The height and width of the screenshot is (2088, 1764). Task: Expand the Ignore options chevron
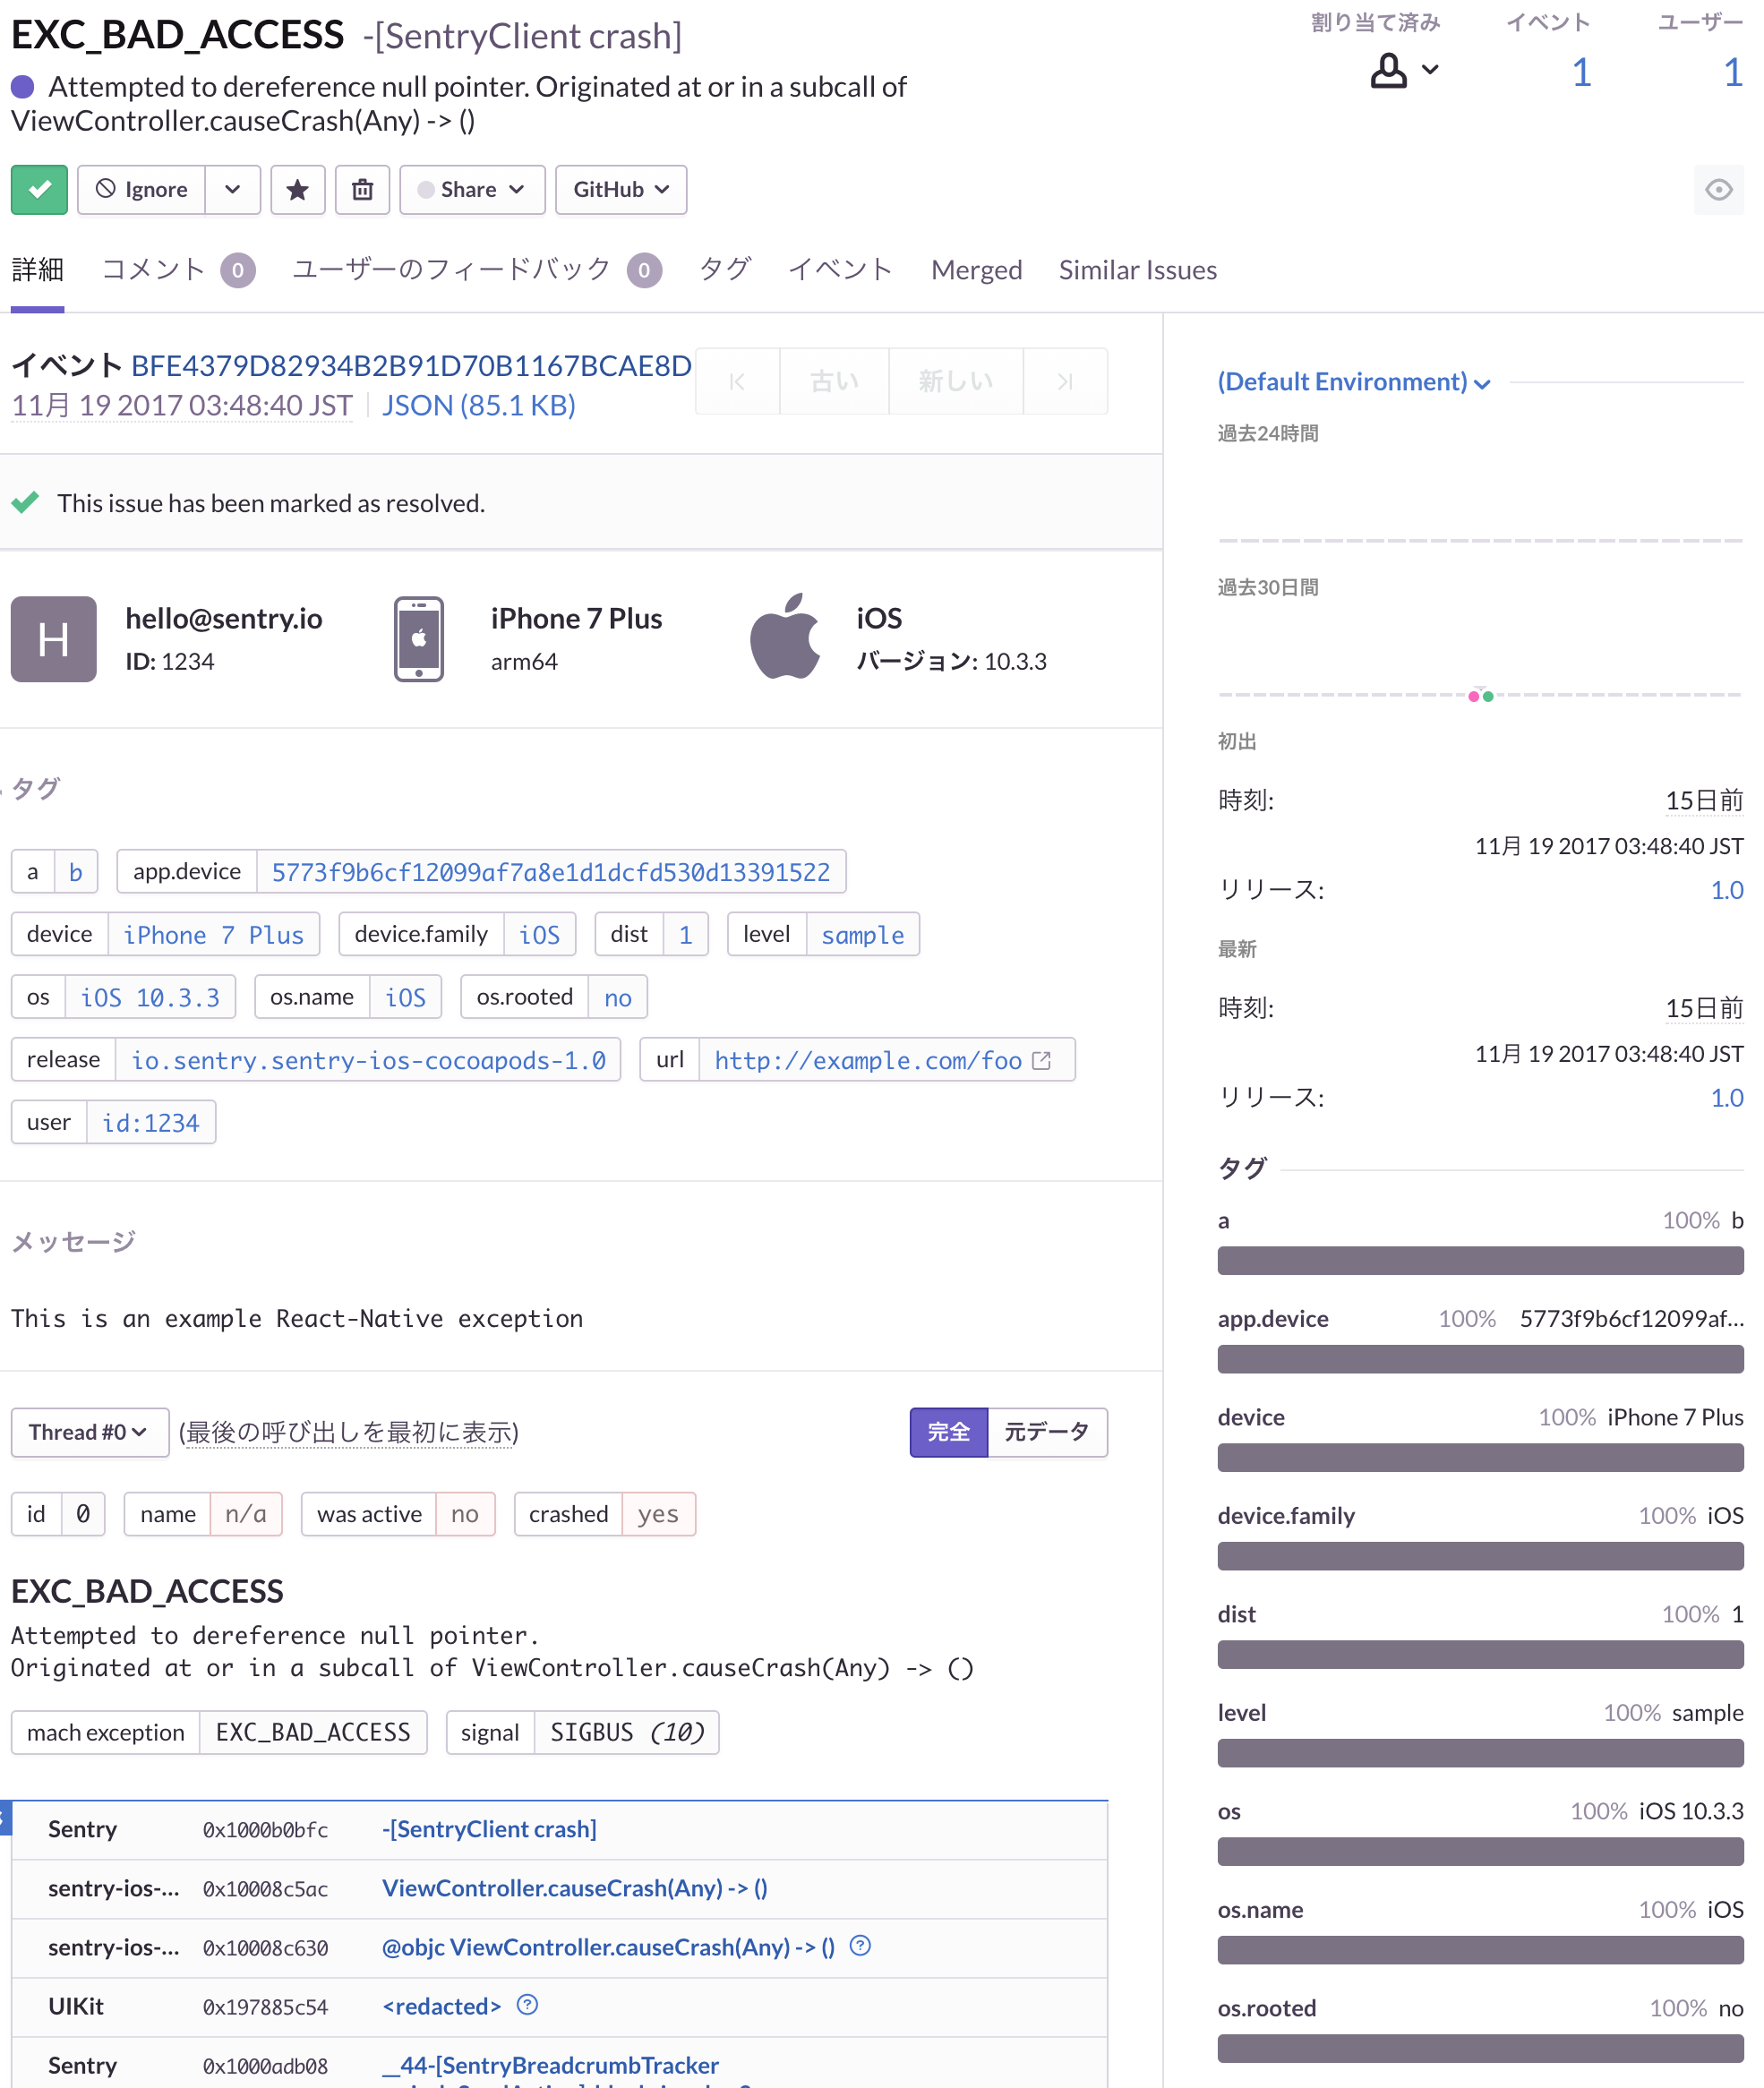coord(233,190)
